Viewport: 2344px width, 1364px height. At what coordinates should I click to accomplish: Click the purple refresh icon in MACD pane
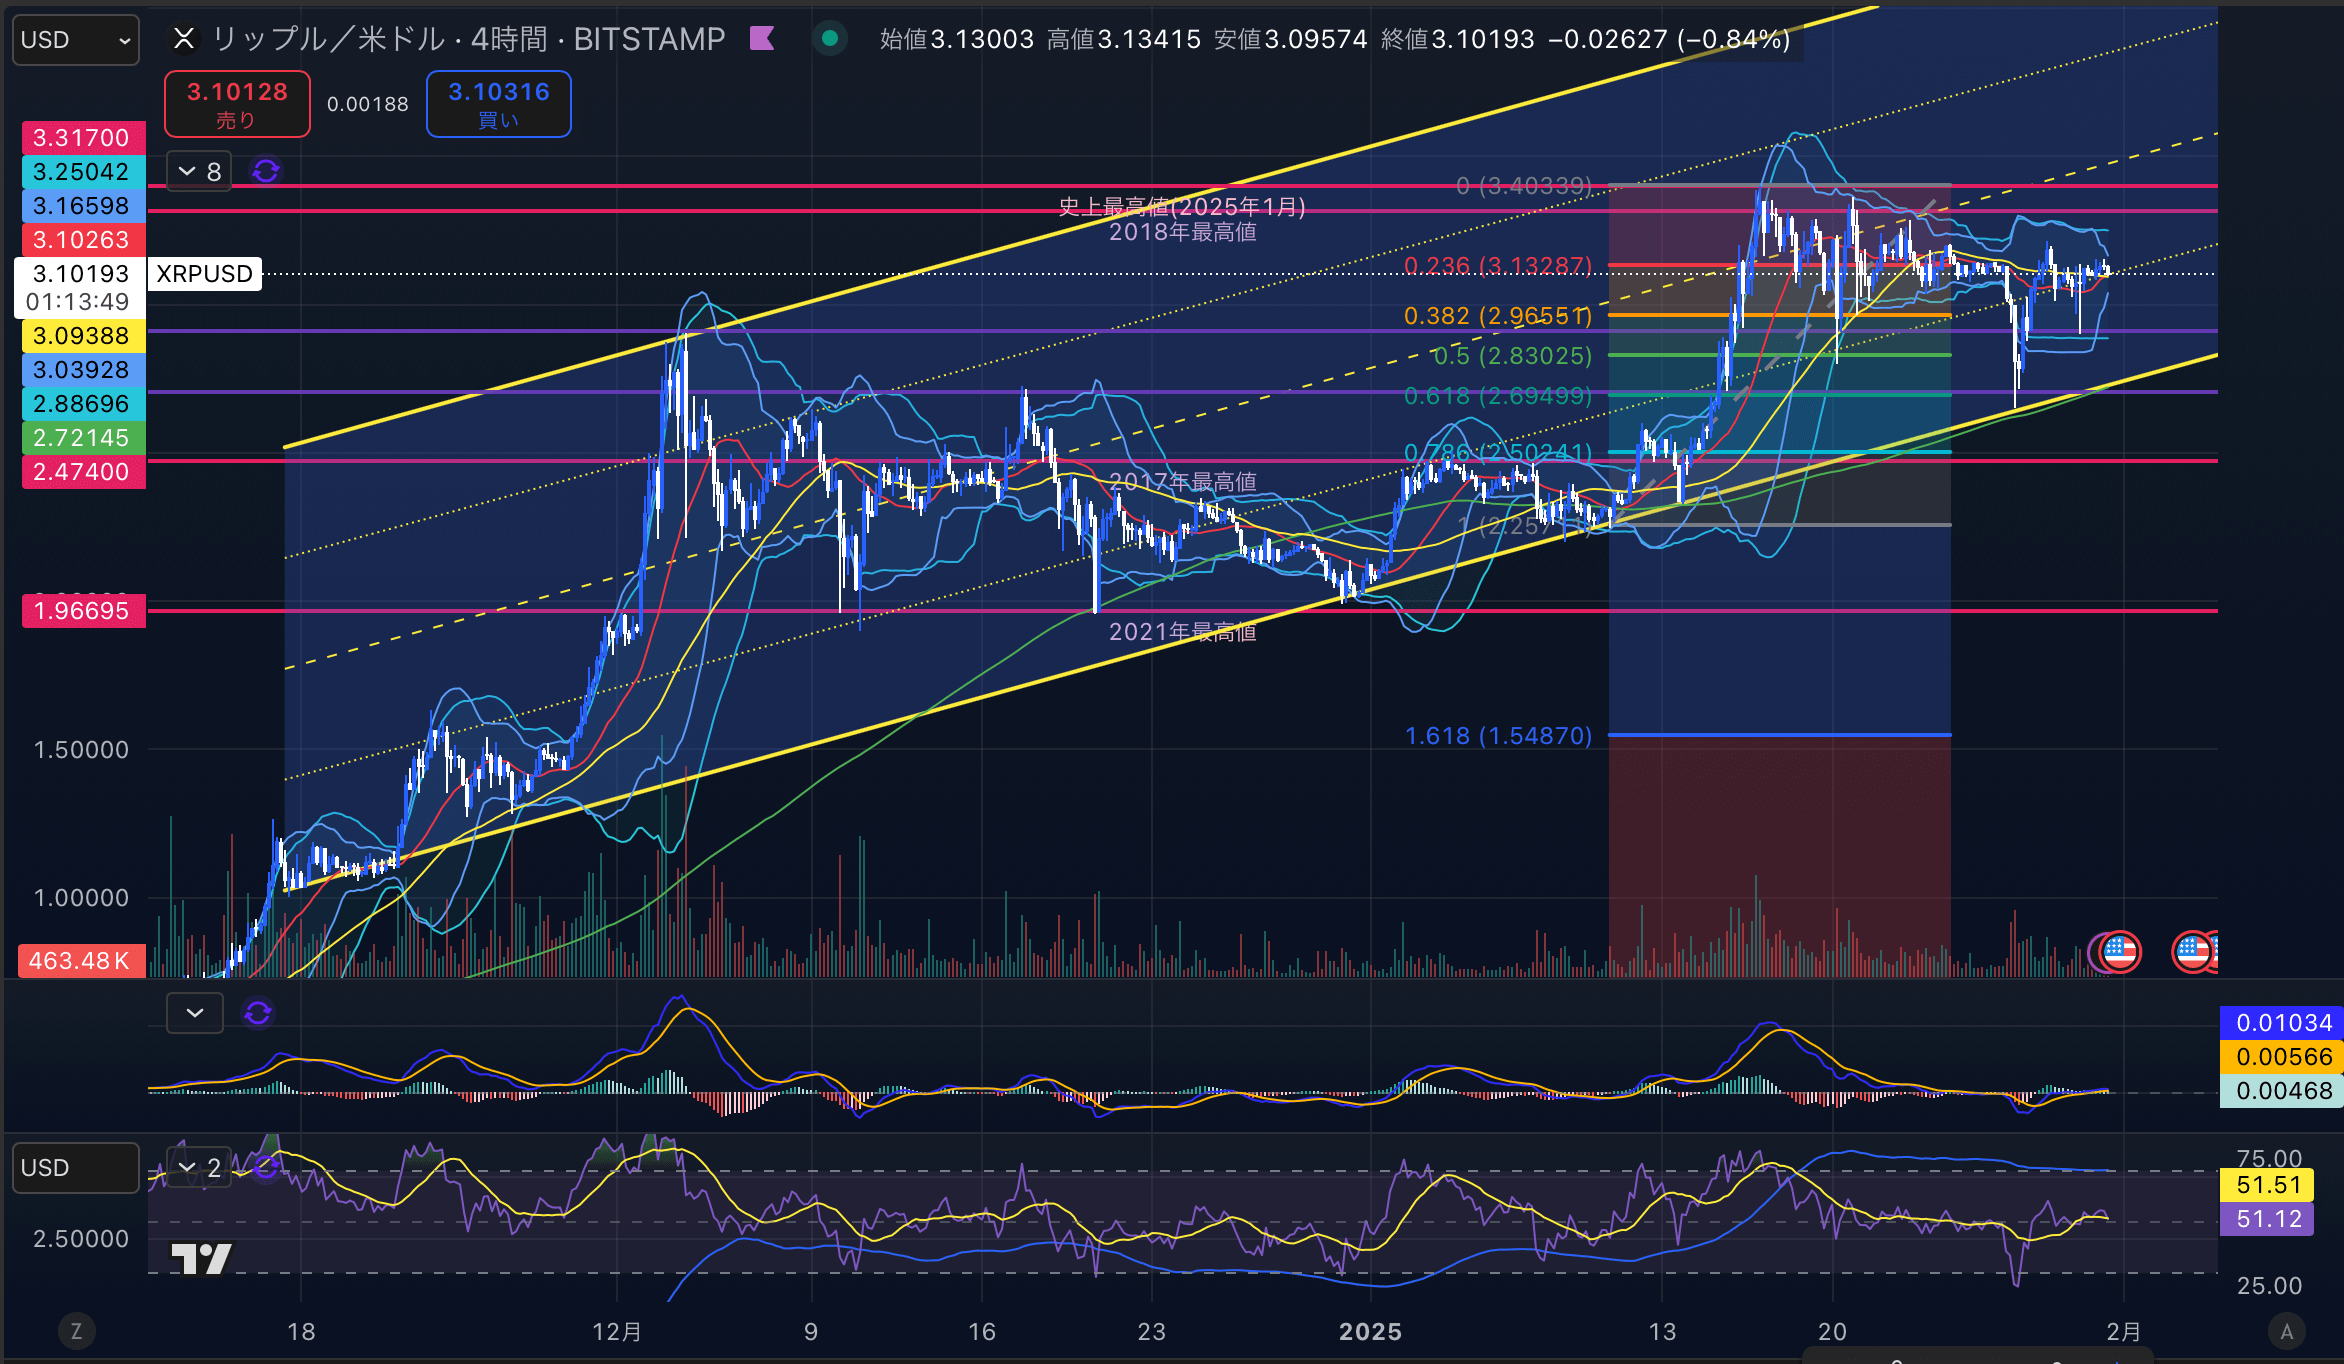(x=258, y=1013)
